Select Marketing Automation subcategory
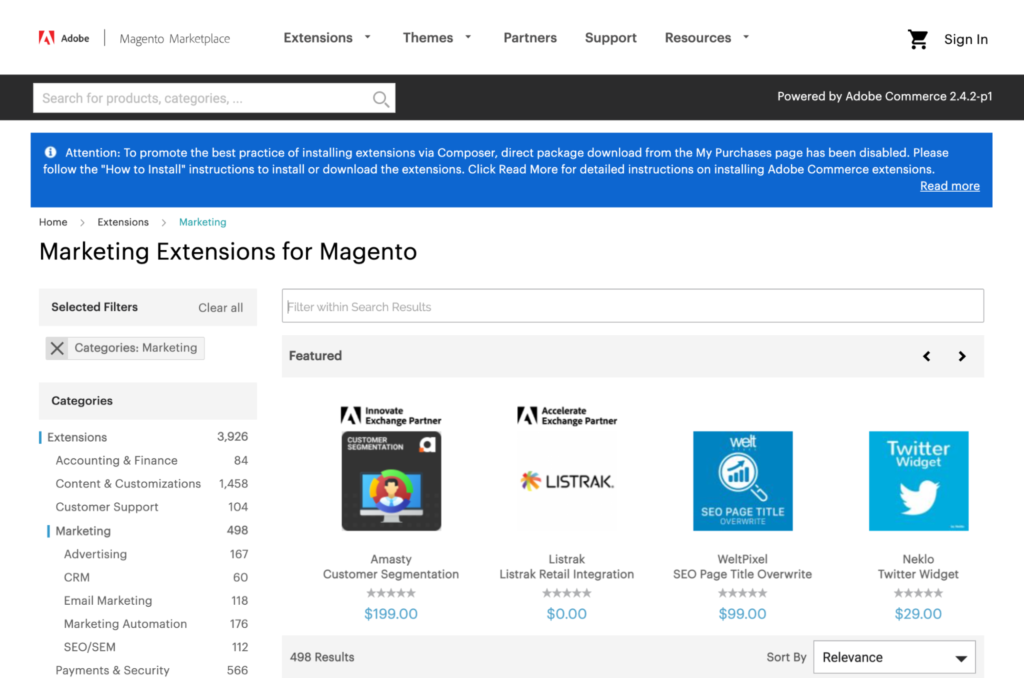1024x678 pixels. tap(125, 624)
